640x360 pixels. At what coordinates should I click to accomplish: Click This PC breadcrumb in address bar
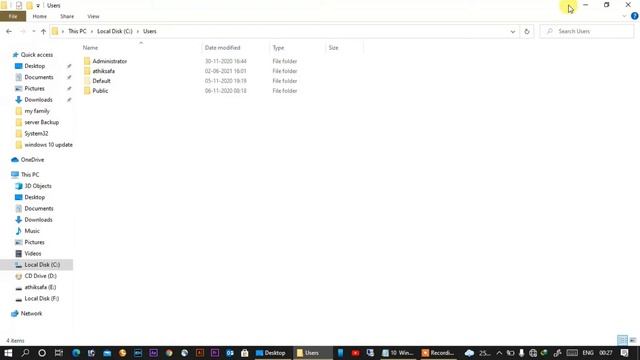pyautogui.click(x=77, y=31)
